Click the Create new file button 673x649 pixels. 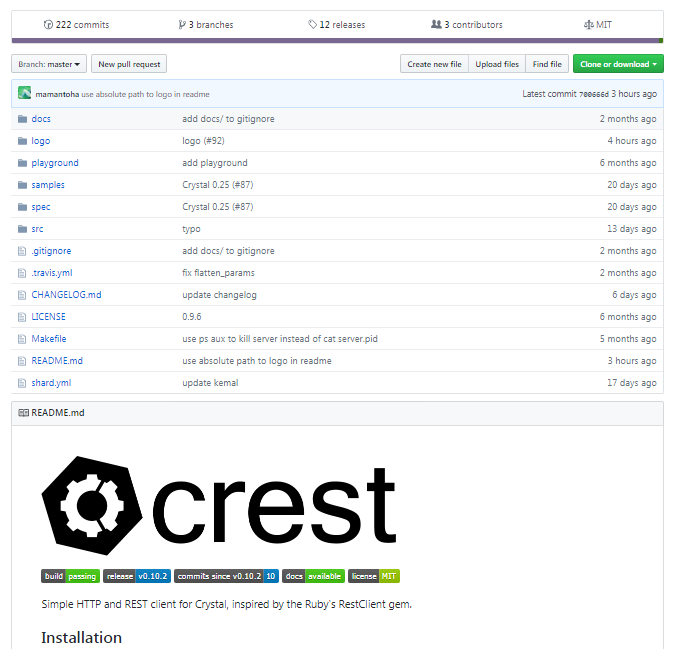tap(434, 64)
